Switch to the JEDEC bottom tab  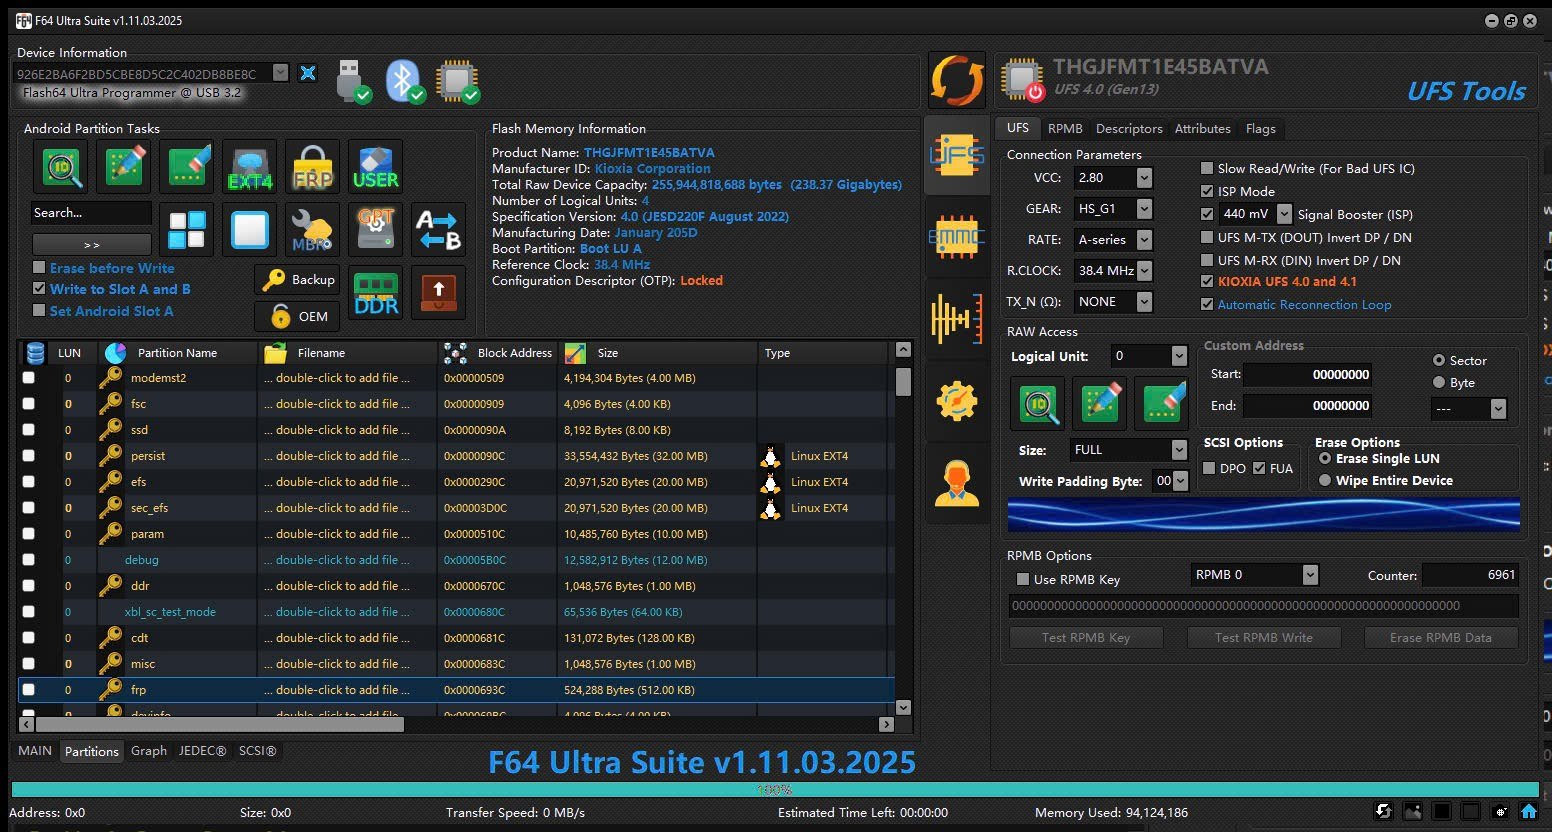202,750
